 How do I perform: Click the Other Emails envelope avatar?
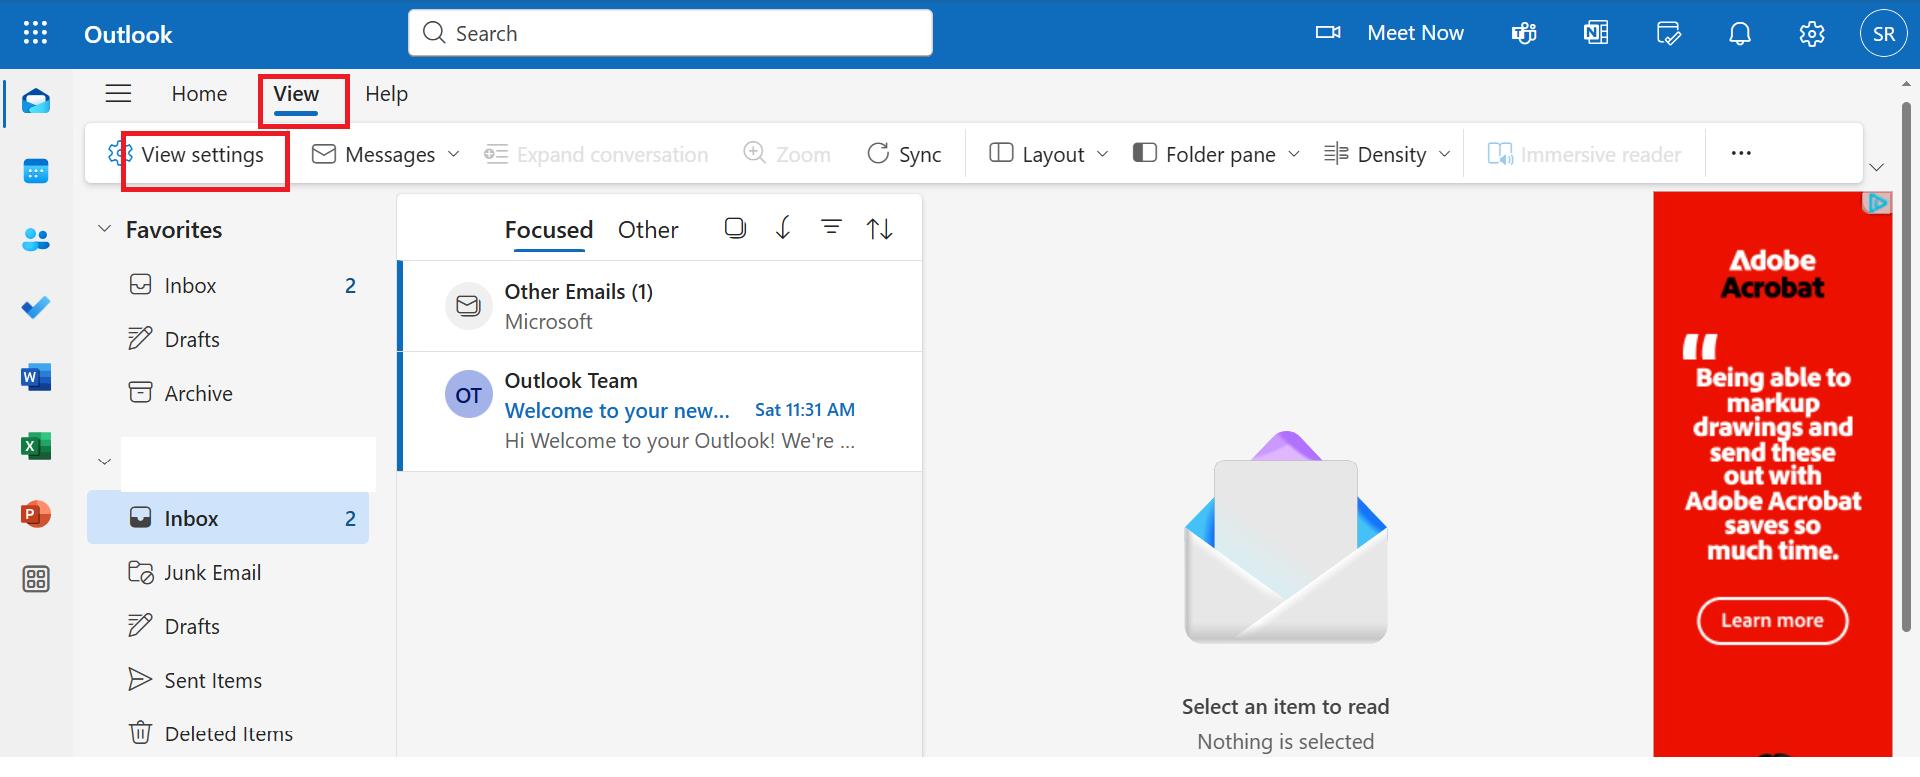click(468, 306)
